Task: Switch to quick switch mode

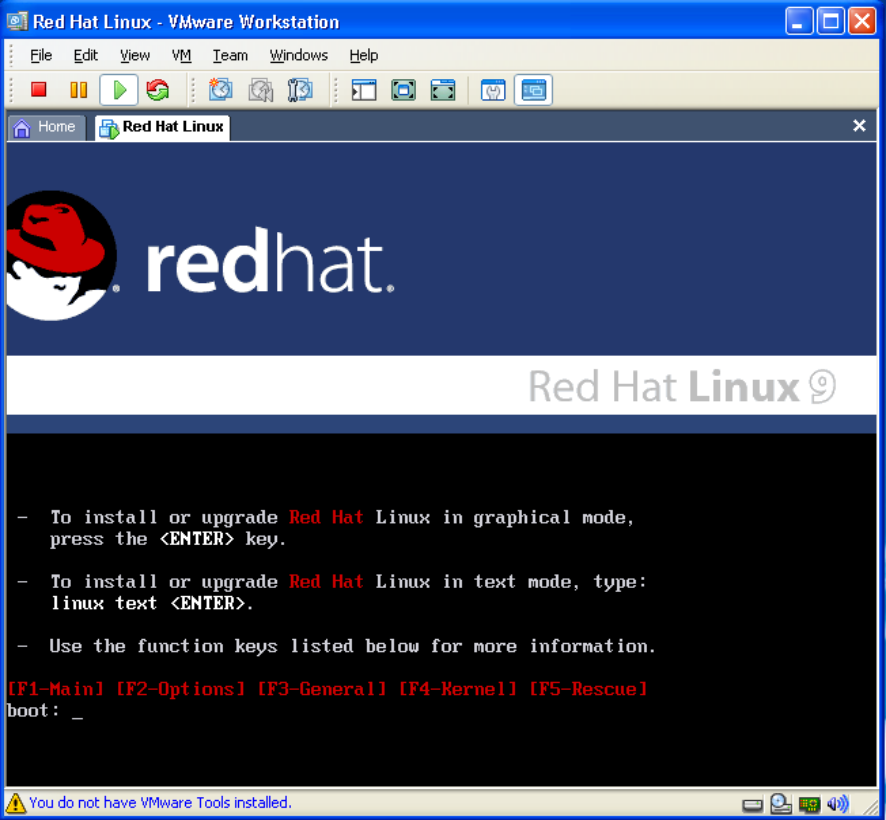Action: (x=403, y=90)
